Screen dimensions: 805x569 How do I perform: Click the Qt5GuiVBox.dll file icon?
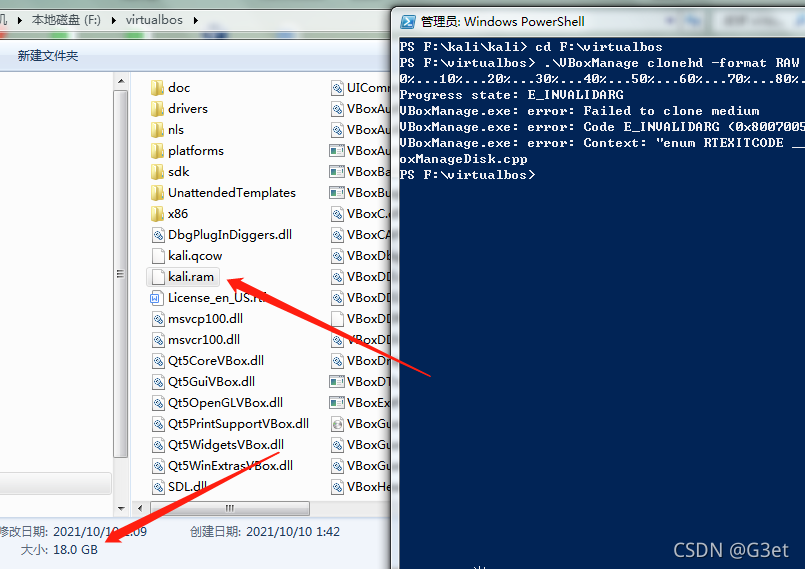[x=158, y=382]
